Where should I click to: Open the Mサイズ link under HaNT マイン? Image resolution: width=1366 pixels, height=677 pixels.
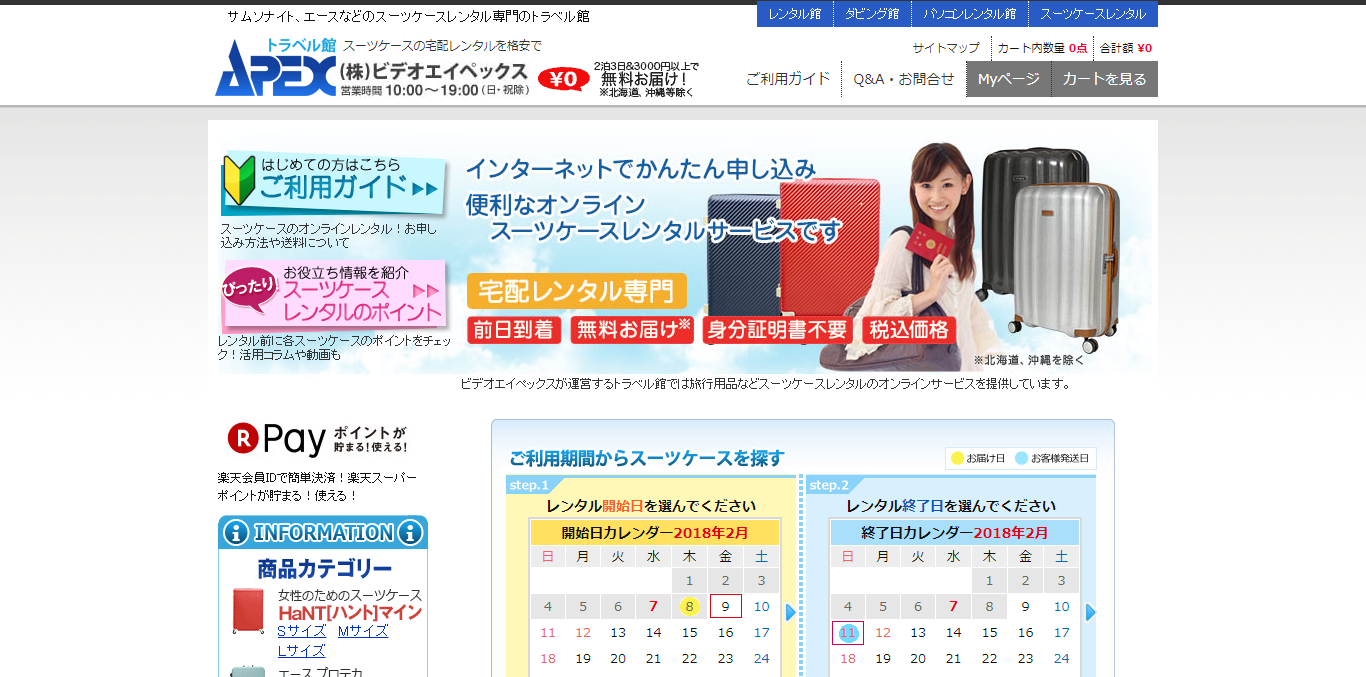click(x=363, y=631)
